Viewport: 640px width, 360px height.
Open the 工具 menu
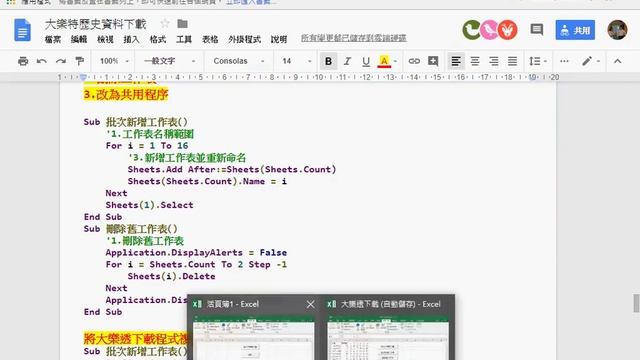[x=184, y=39]
